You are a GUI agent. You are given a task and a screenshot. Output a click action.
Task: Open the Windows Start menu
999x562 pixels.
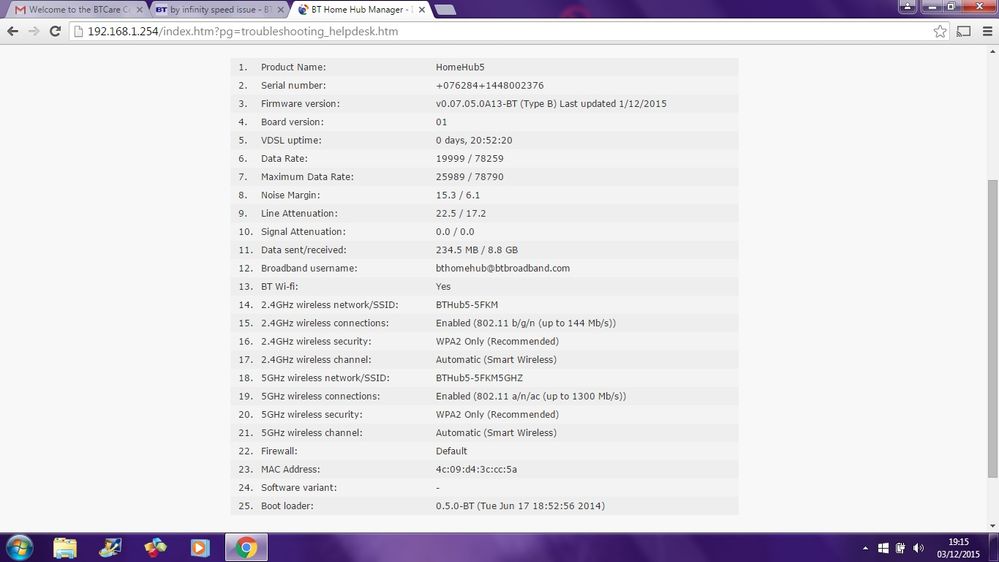coord(19,547)
